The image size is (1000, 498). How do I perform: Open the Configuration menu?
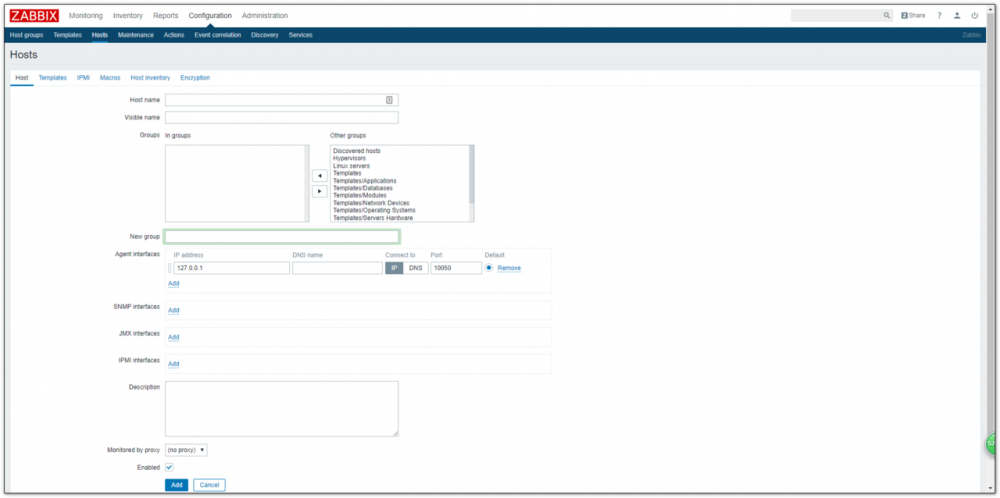pos(210,15)
